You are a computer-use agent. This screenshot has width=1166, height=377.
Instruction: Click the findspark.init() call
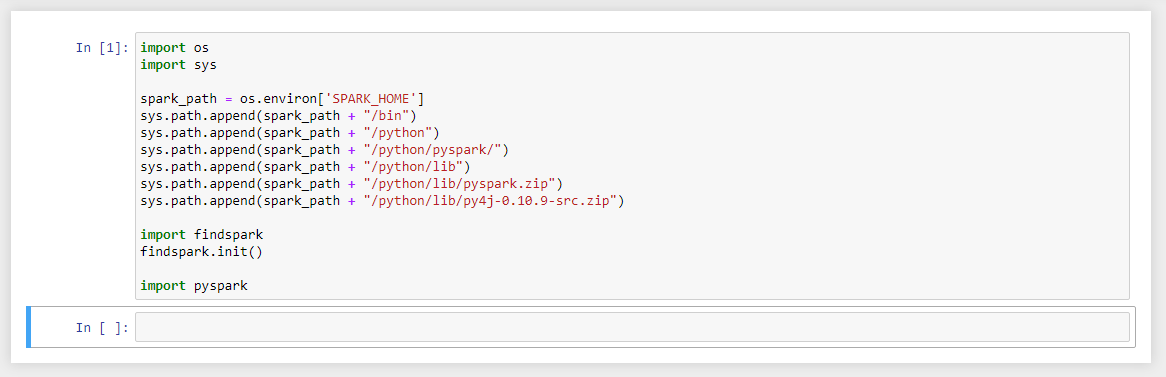point(202,253)
